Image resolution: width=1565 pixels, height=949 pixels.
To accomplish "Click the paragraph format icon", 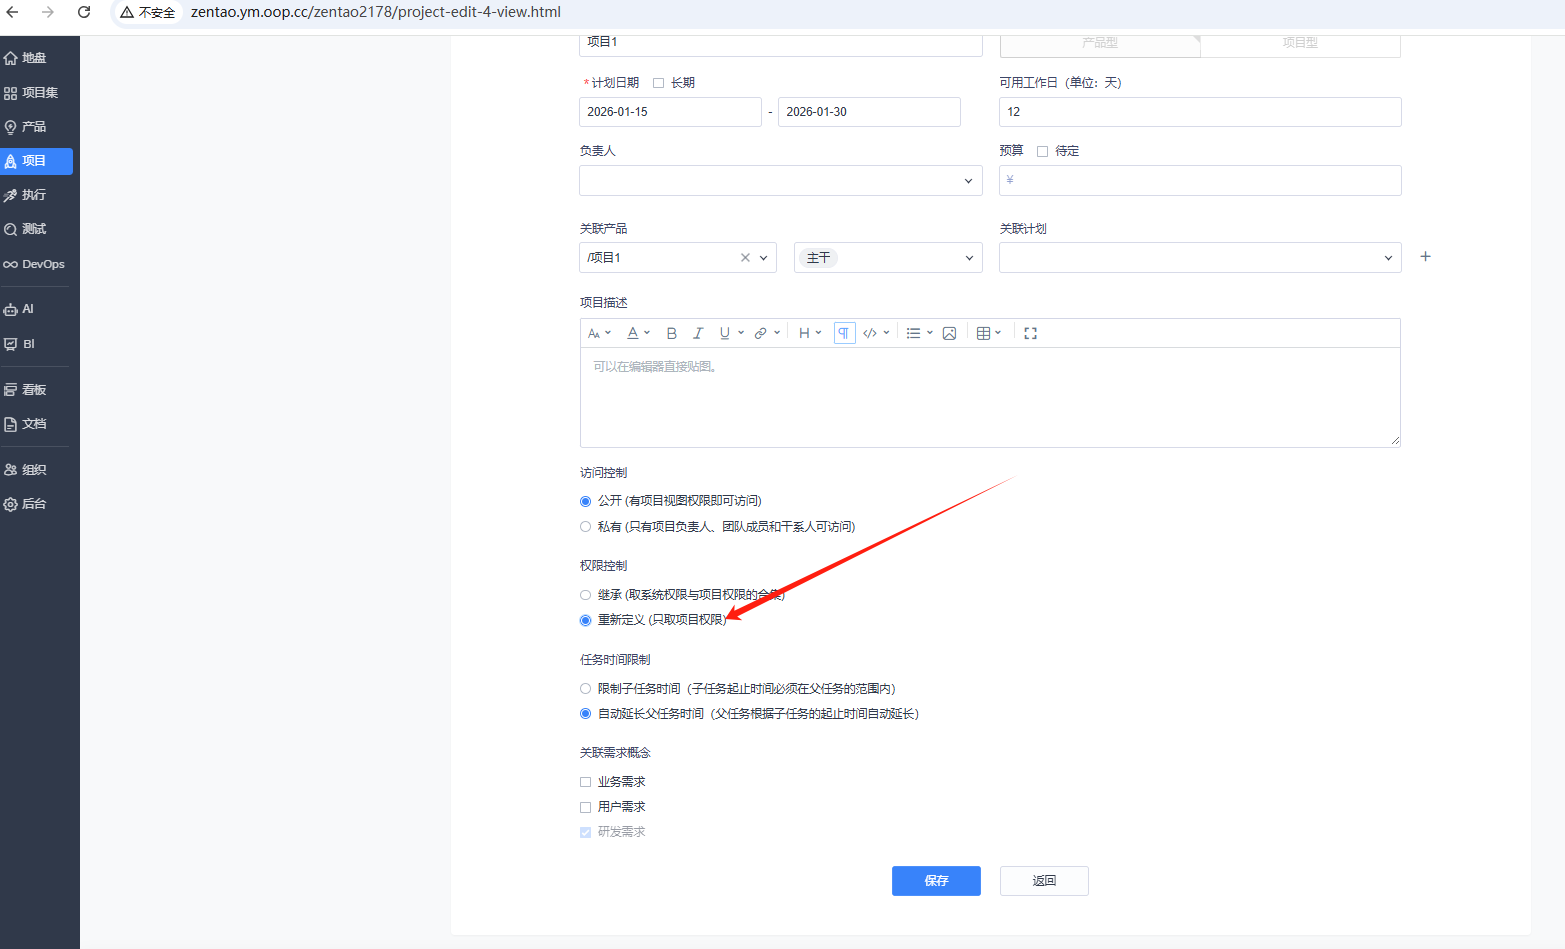I will [x=844, y=334].
